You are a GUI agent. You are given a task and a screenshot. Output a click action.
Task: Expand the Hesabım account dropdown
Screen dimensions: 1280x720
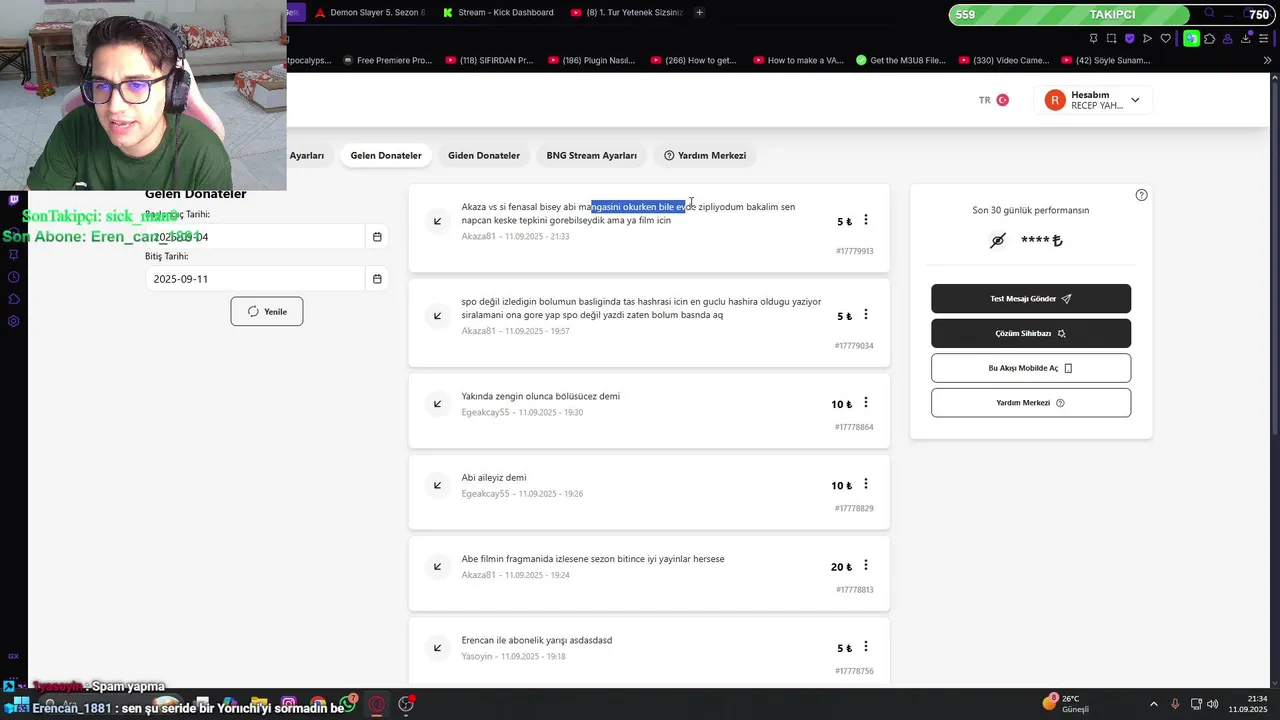click(1135, 100)
